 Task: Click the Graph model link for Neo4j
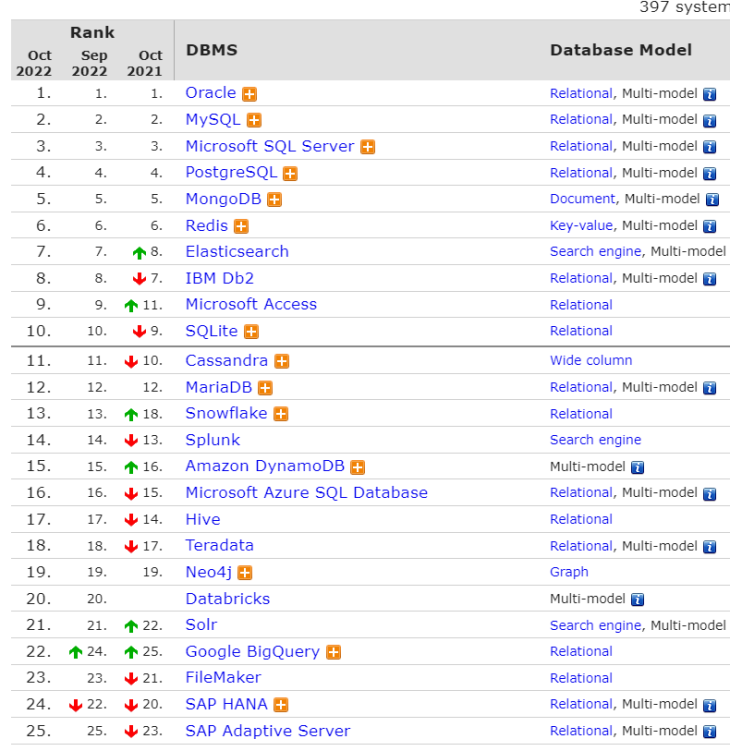coord(569,572)
